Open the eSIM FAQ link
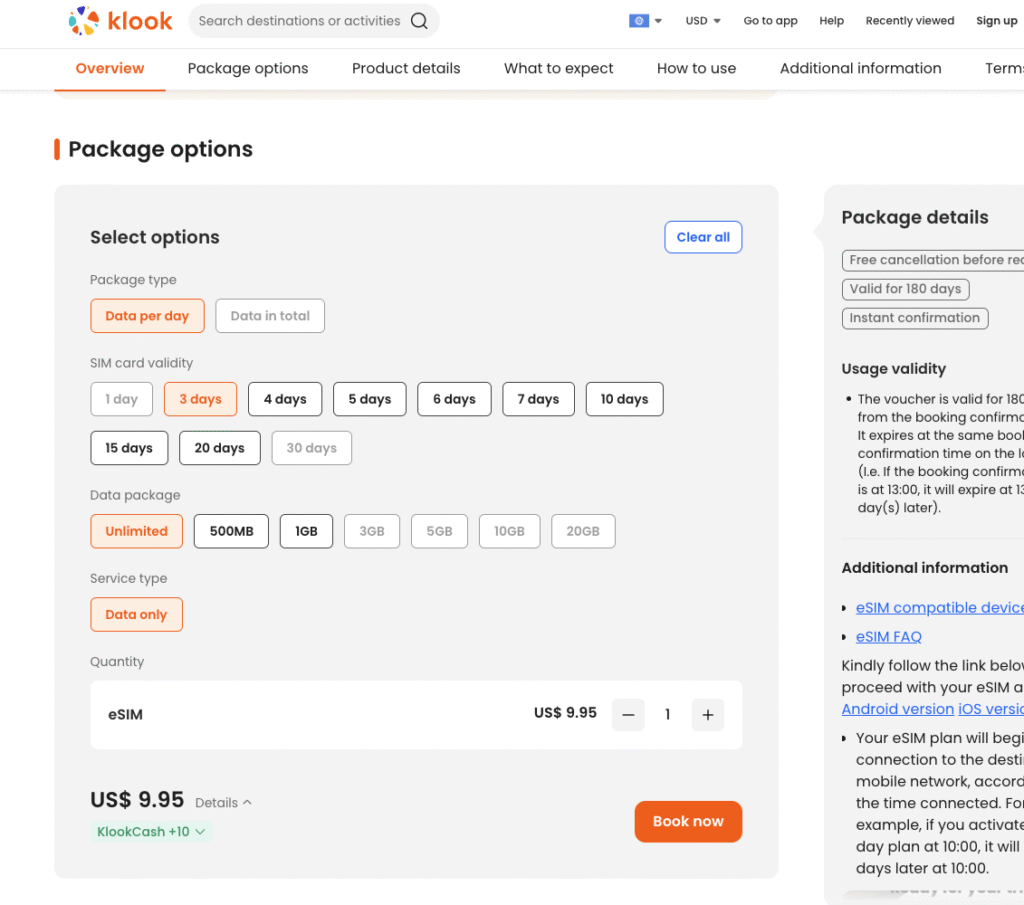Image resolution: width=1024 pixels, height=905 pixels. pyautogui.click(x=888, y=636)
